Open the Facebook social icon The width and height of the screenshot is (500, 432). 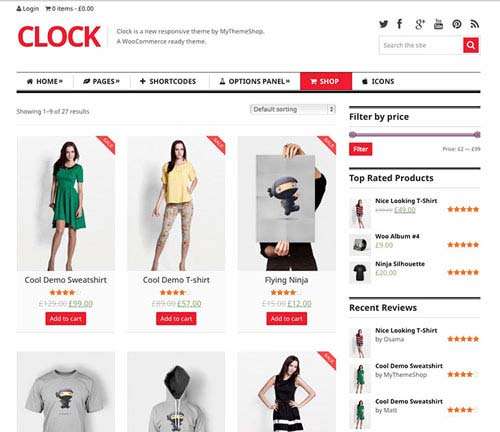[x=399, y=24]
